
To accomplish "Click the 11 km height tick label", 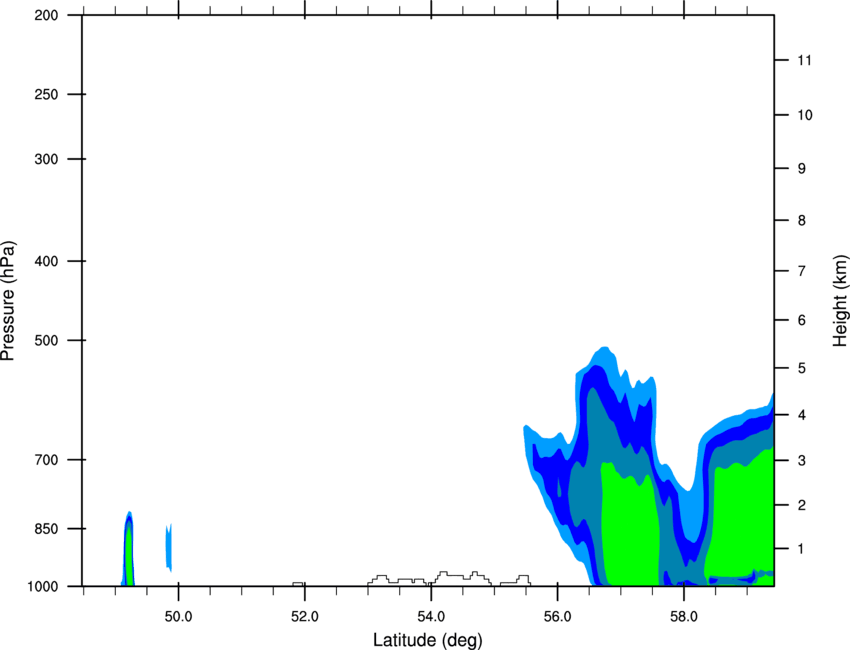I will 804,60.
